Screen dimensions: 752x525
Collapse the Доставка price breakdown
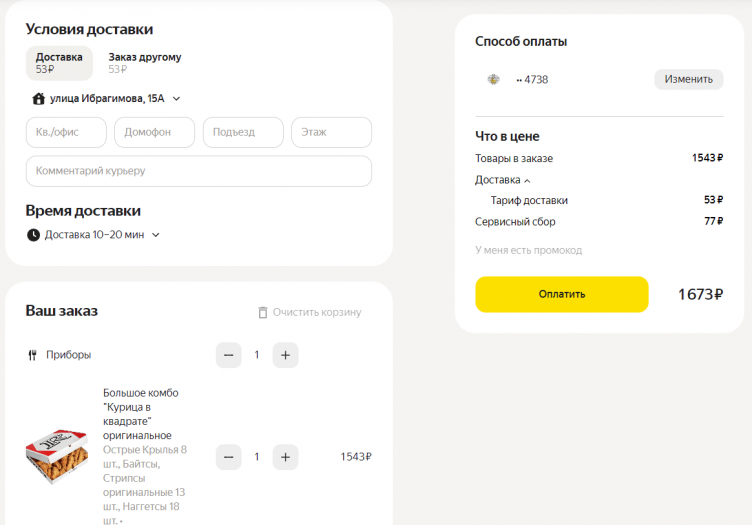click(x=527, y=181)
